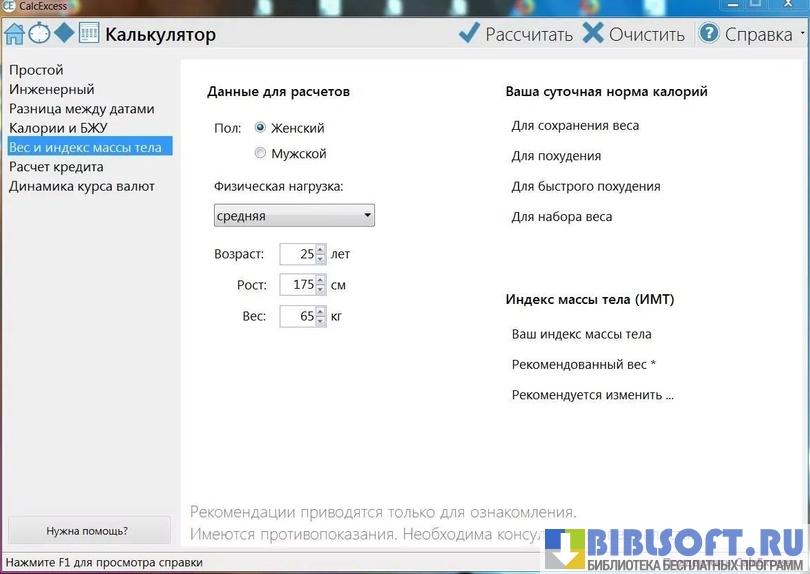Open Справка help question-mark icon
810x574 pixels.
point(709,34)
